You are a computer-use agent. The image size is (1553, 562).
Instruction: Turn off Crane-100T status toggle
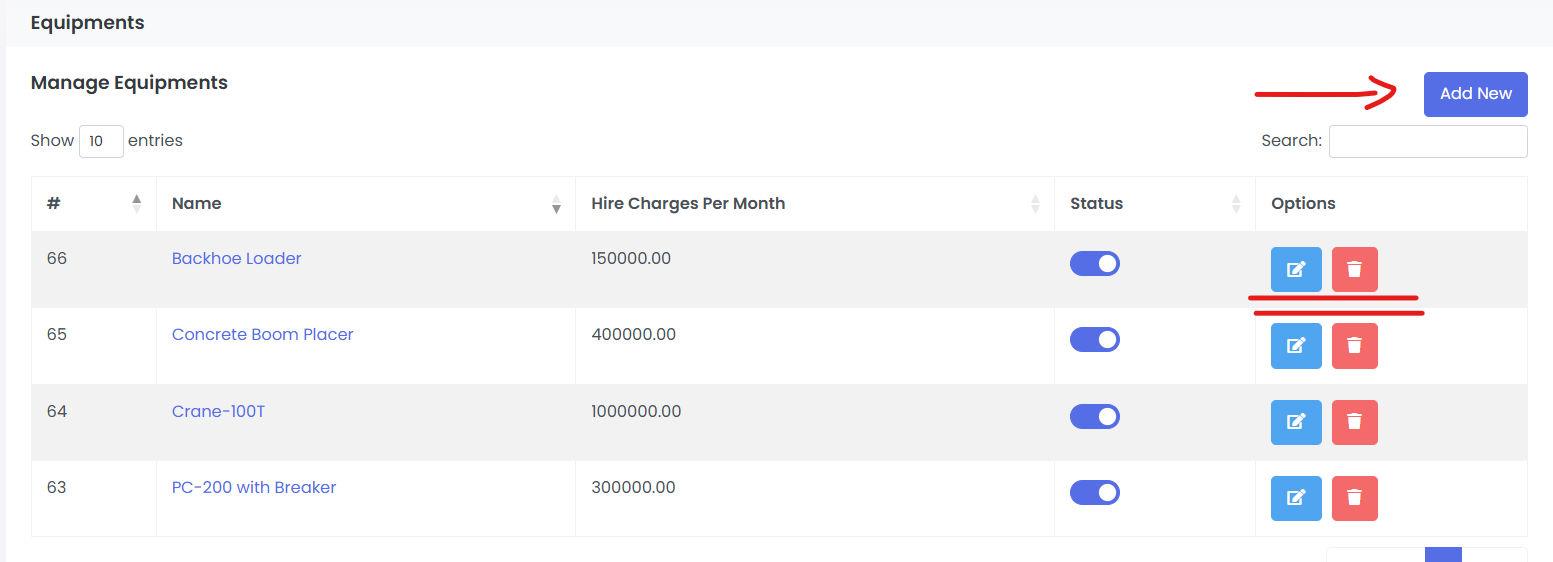[x=1094, y=416]
